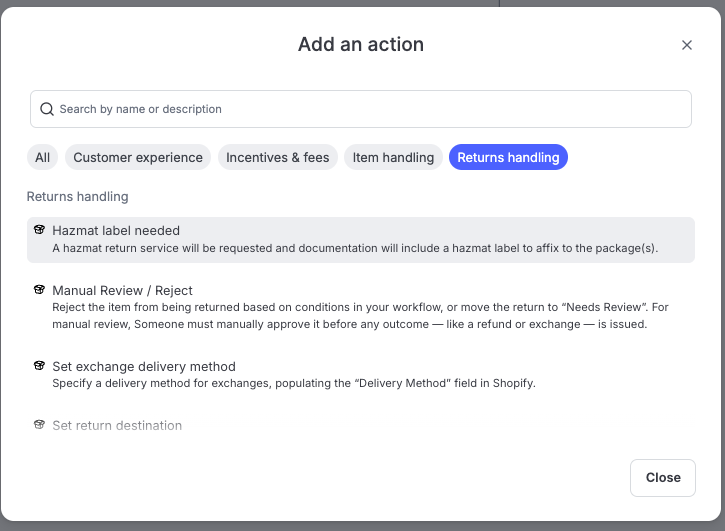Click the icon next to Set exchange delivery method
The width and height of the screenshot is (725, 531).
coord(39,366)
